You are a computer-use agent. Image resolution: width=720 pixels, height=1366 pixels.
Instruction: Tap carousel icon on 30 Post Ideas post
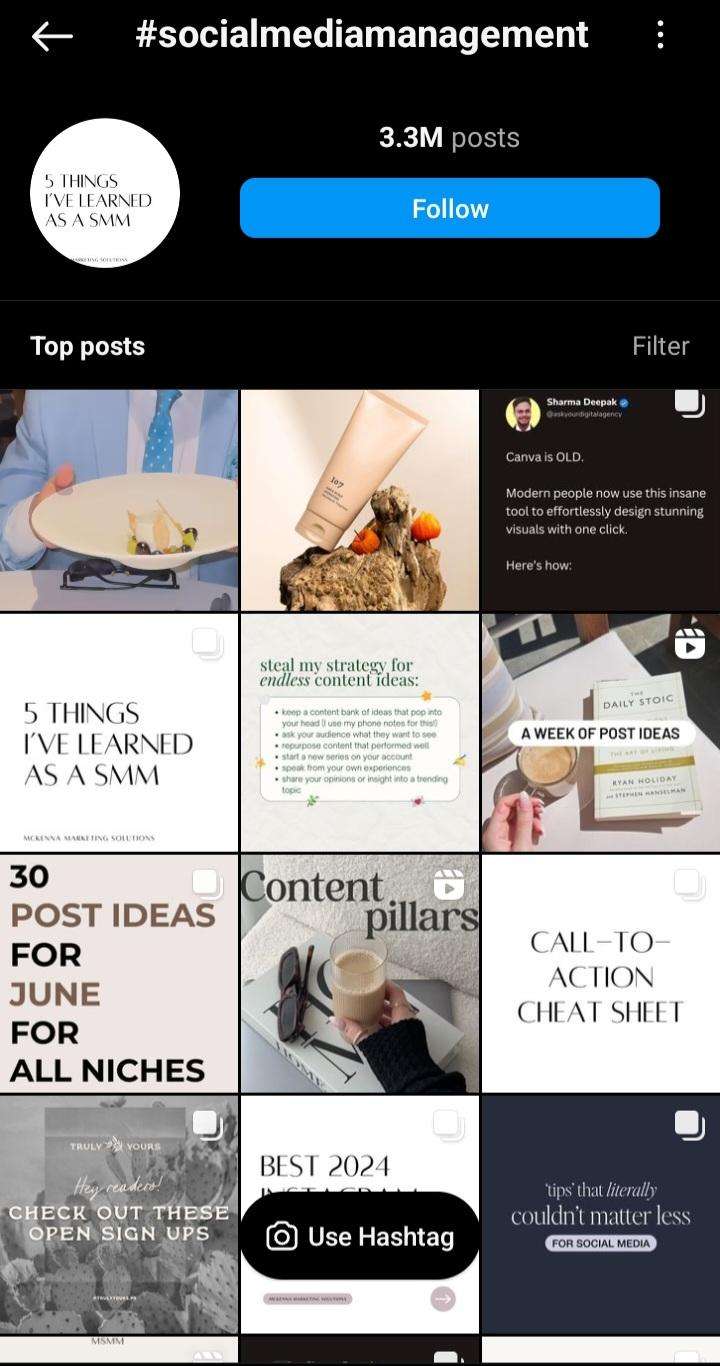pyautogui.click(x=208, y=884)
